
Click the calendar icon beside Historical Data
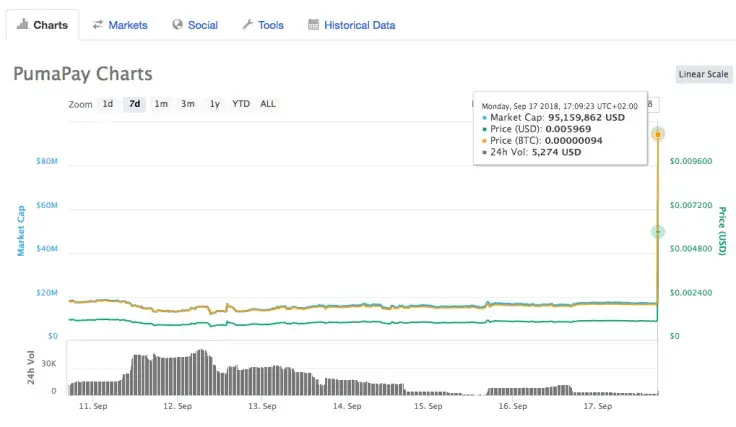click(x=313, y=25)
